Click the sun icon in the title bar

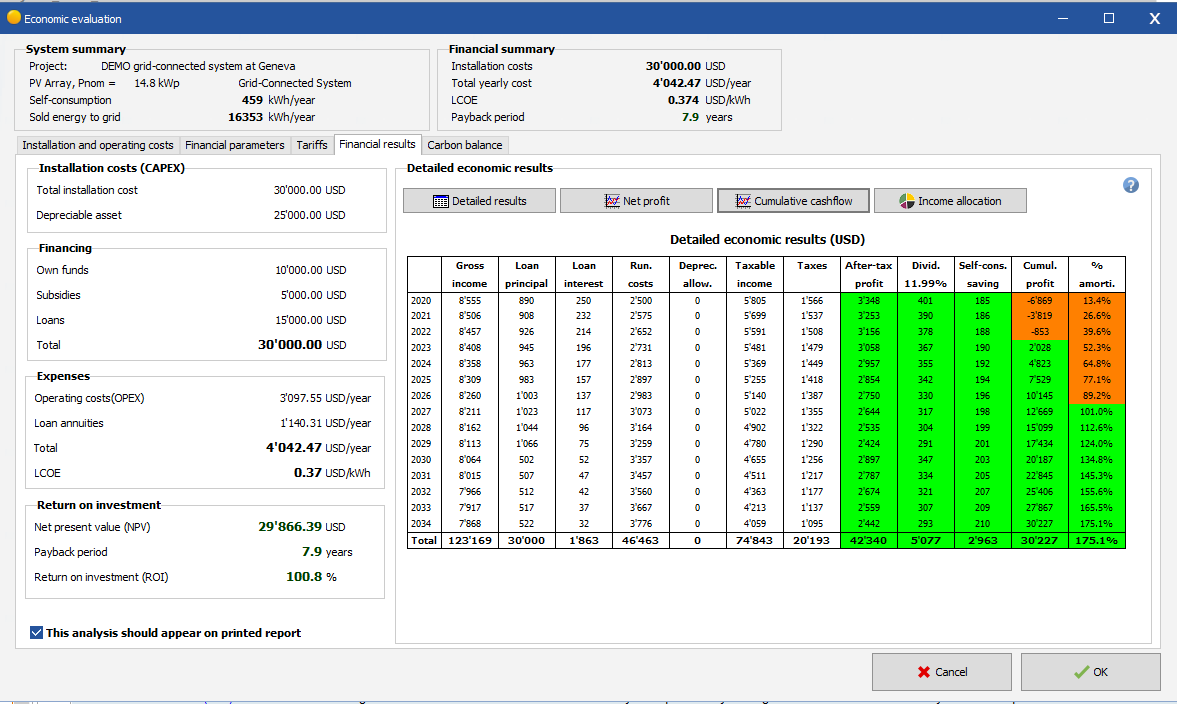14,17
